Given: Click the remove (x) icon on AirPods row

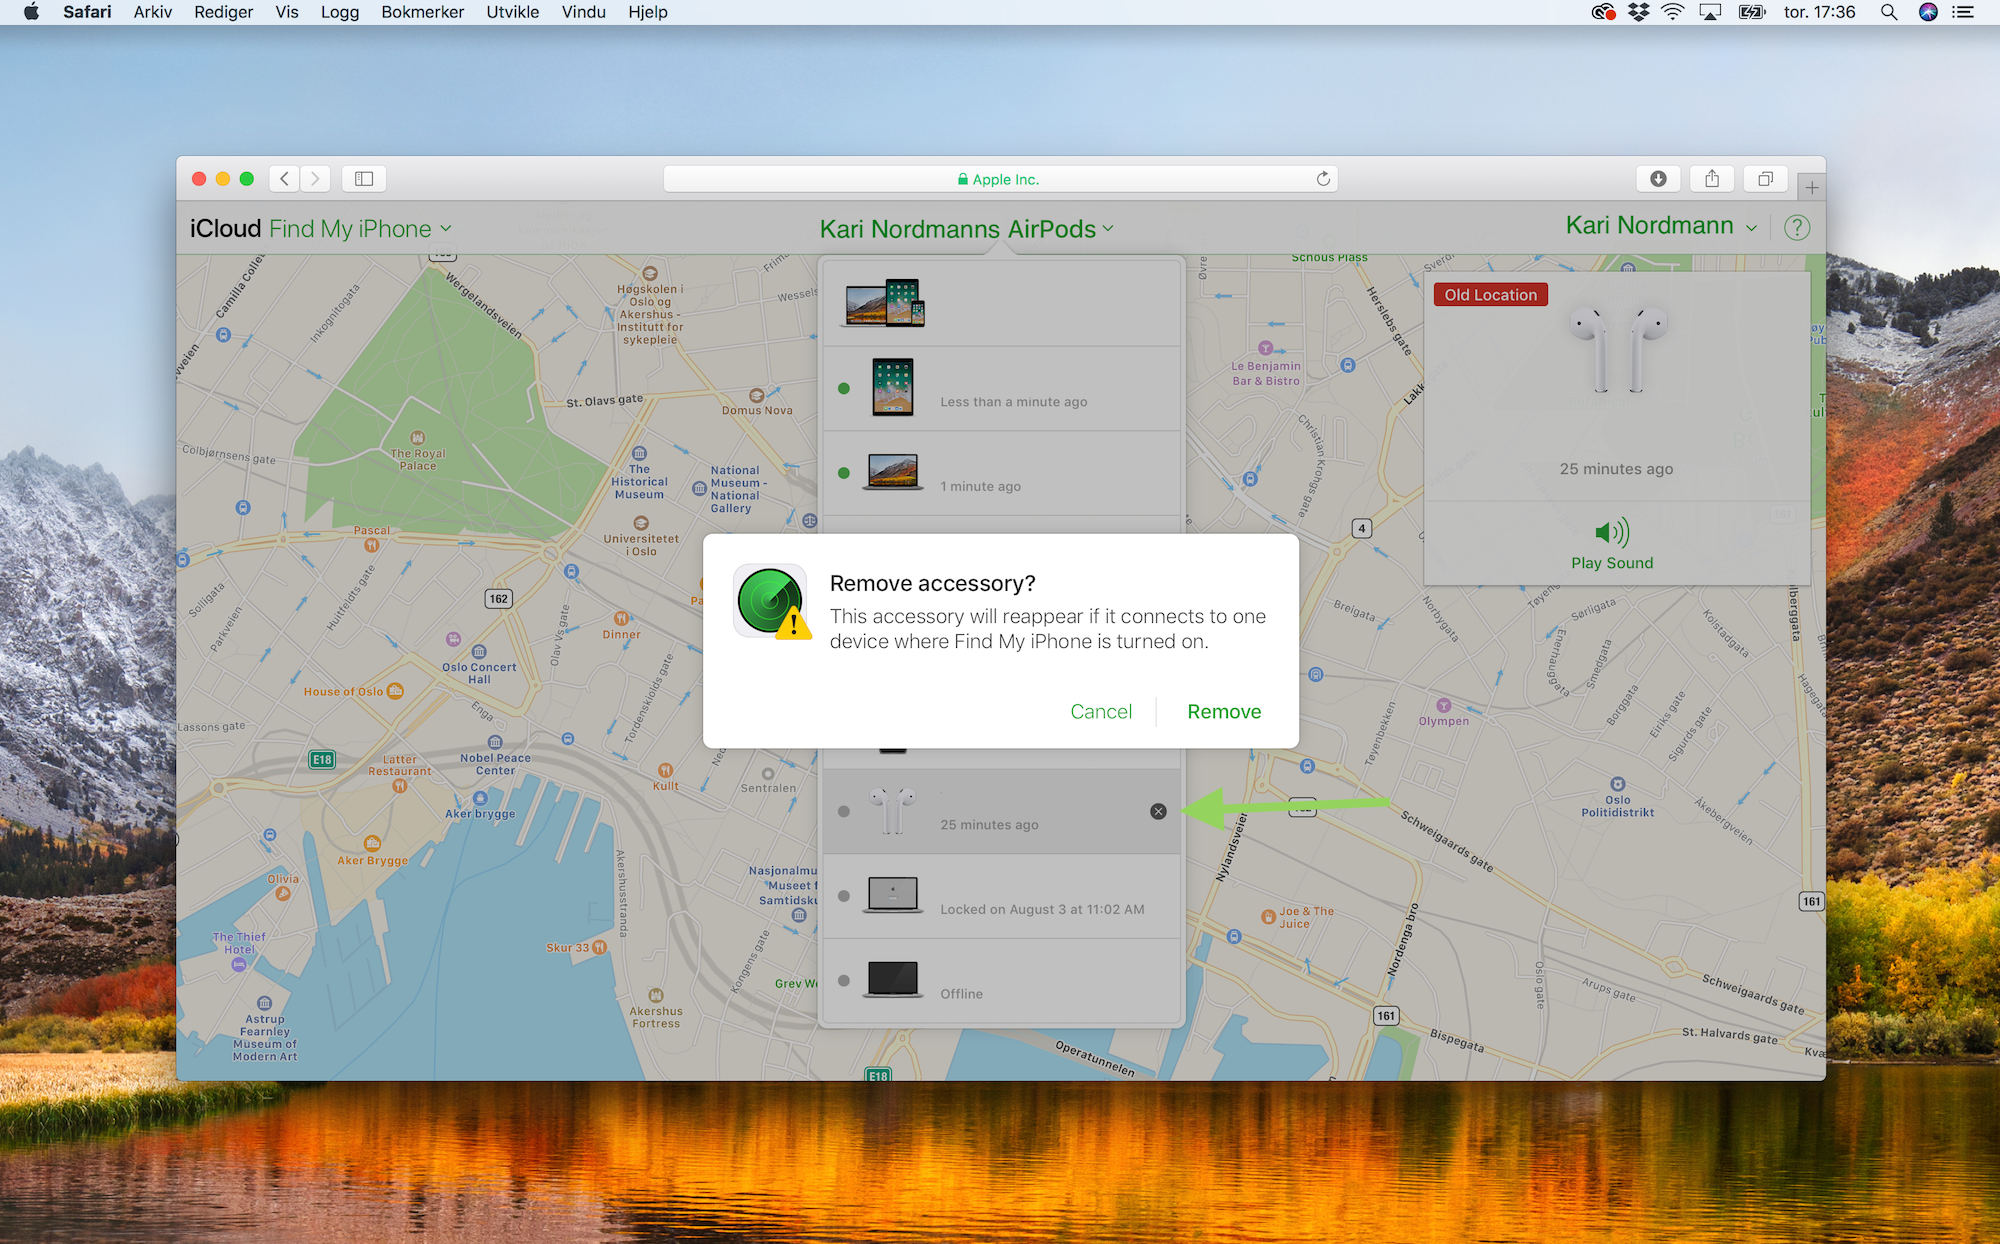Looking at the screenshot, I should point(1158,811).
